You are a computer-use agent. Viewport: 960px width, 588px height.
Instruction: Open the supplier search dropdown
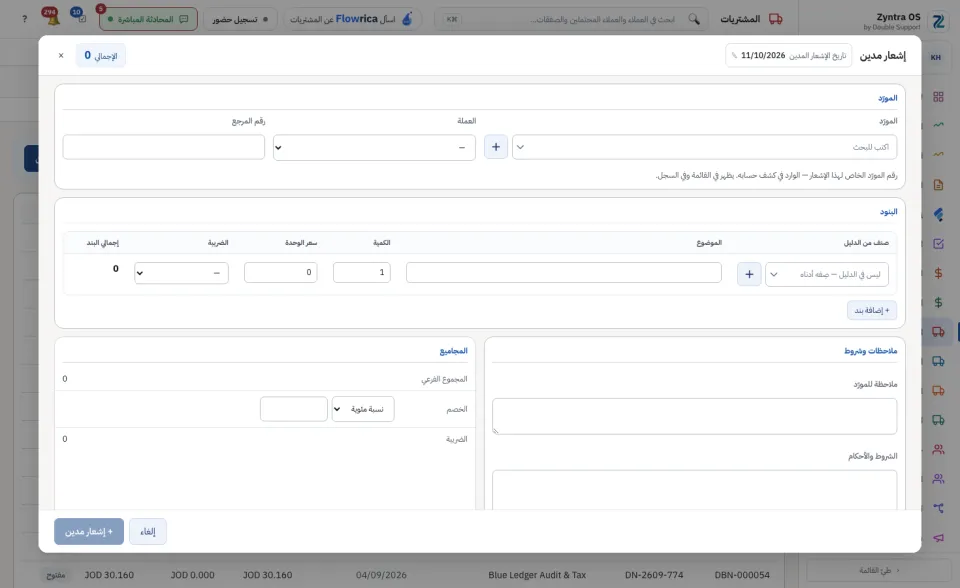[x=705, y=147]
